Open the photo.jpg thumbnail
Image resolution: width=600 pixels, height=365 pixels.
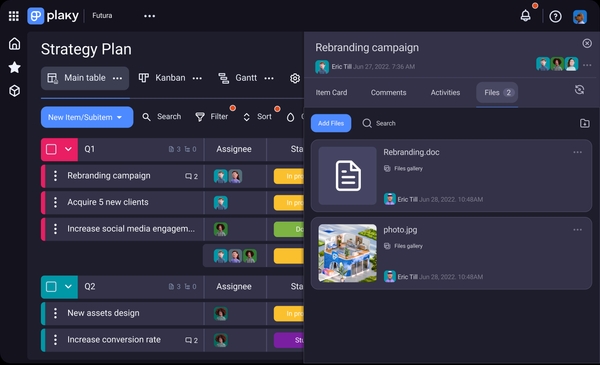(x=347, y=253)
